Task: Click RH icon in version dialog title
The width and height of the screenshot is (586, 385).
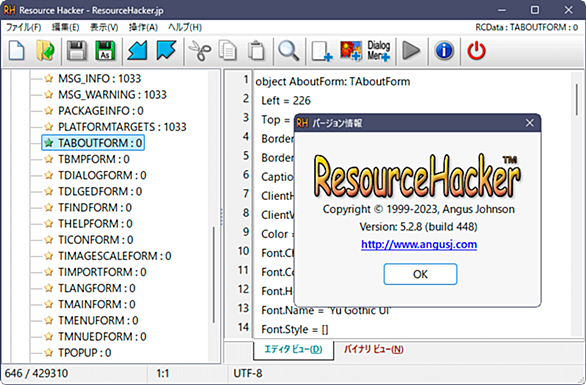Action: [302, 123]
